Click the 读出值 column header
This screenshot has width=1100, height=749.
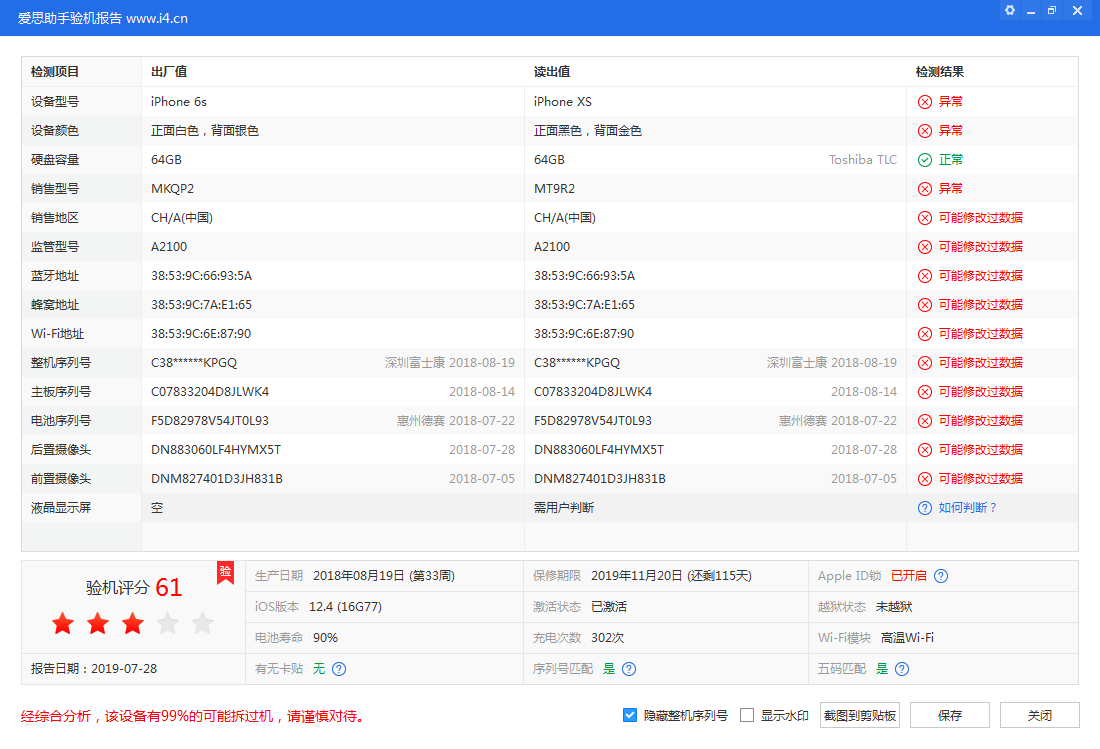tap(552, 72)
